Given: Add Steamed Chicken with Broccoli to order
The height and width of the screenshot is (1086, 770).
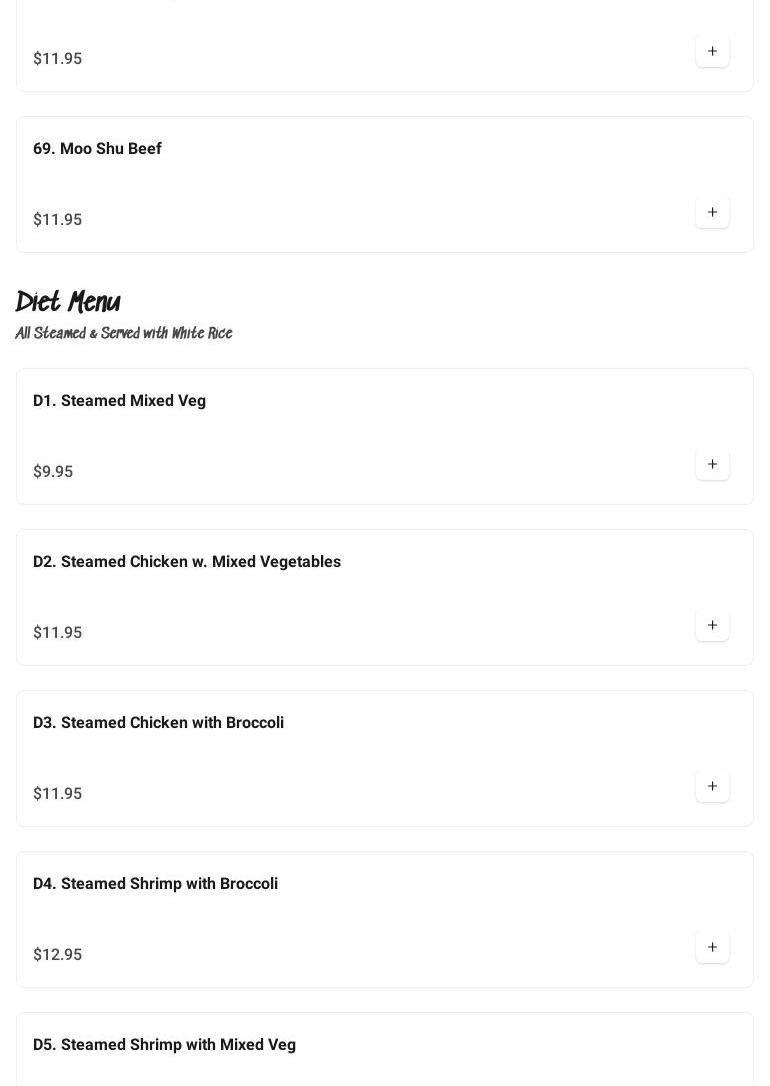Looking at the screenshot, I should pos(712,786).
